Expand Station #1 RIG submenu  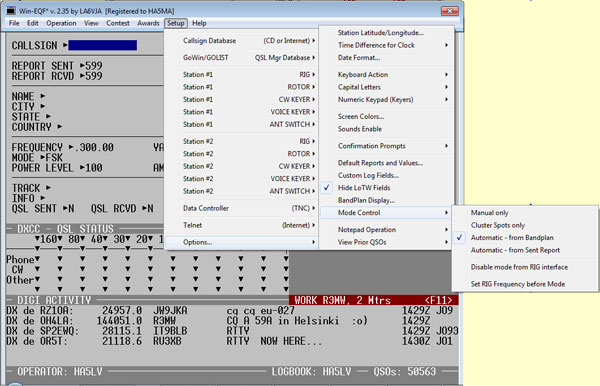241,75
